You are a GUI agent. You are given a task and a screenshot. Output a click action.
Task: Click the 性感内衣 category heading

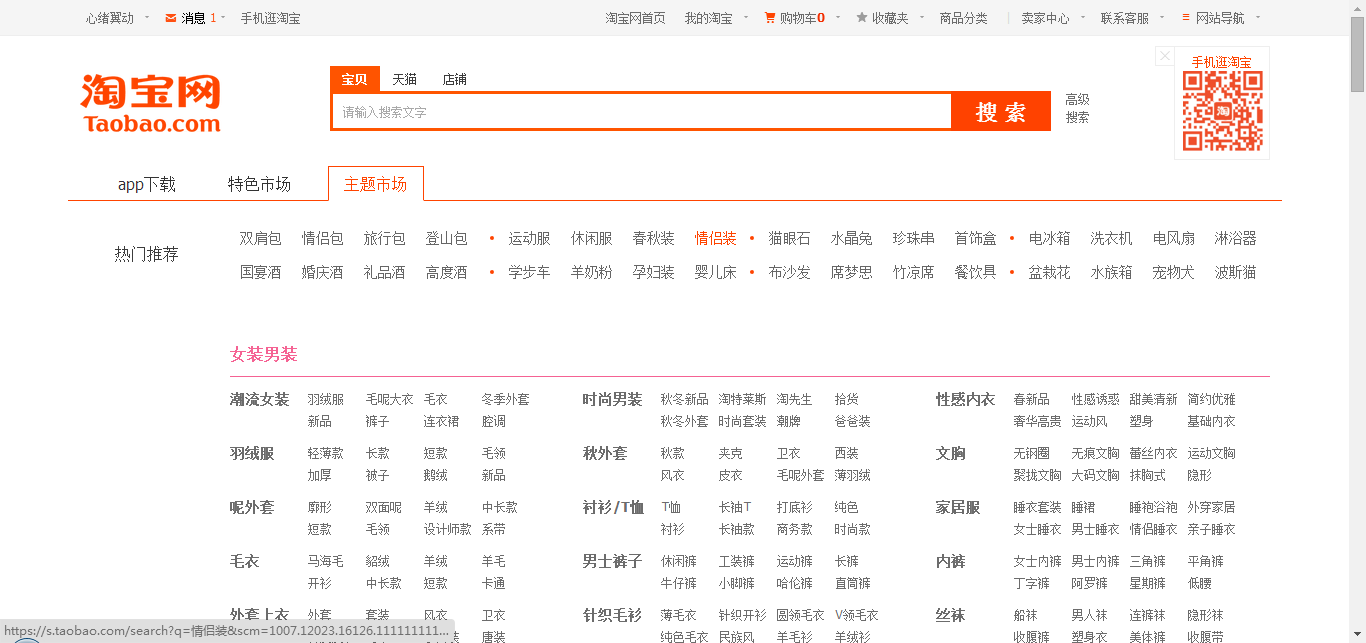[x=965, y=400]
